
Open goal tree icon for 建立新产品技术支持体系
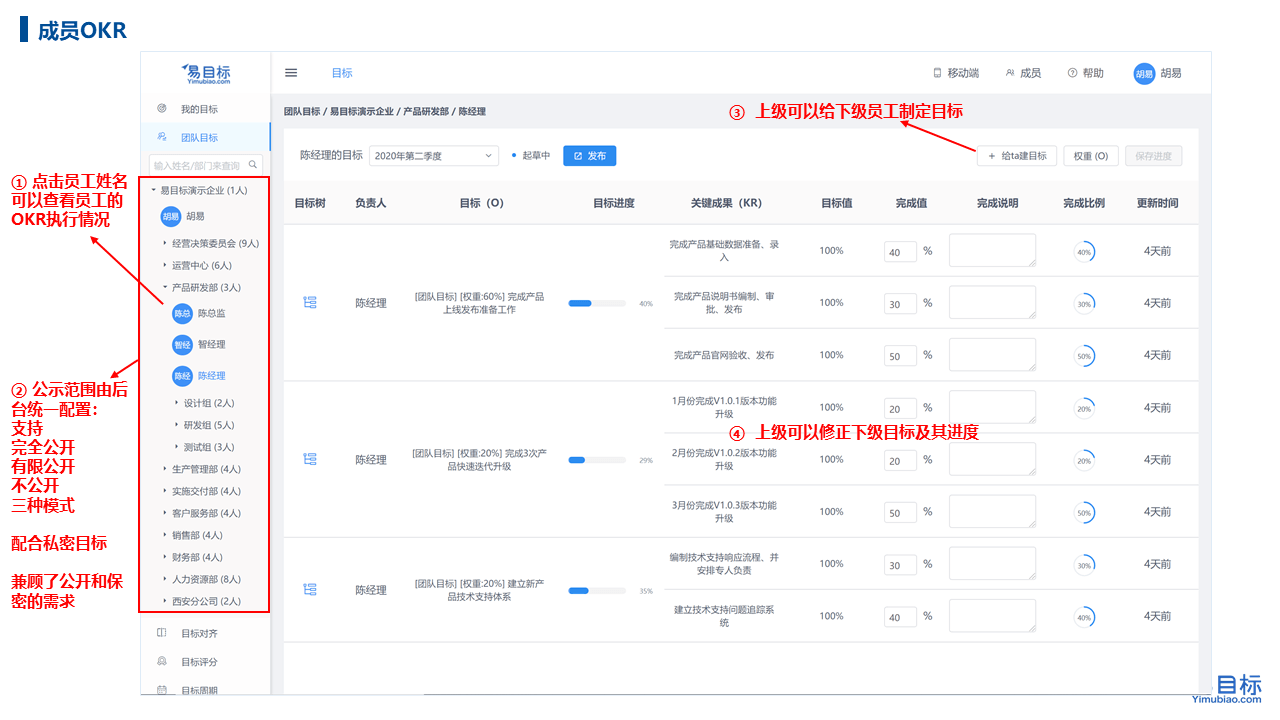(x=309, y=590)
